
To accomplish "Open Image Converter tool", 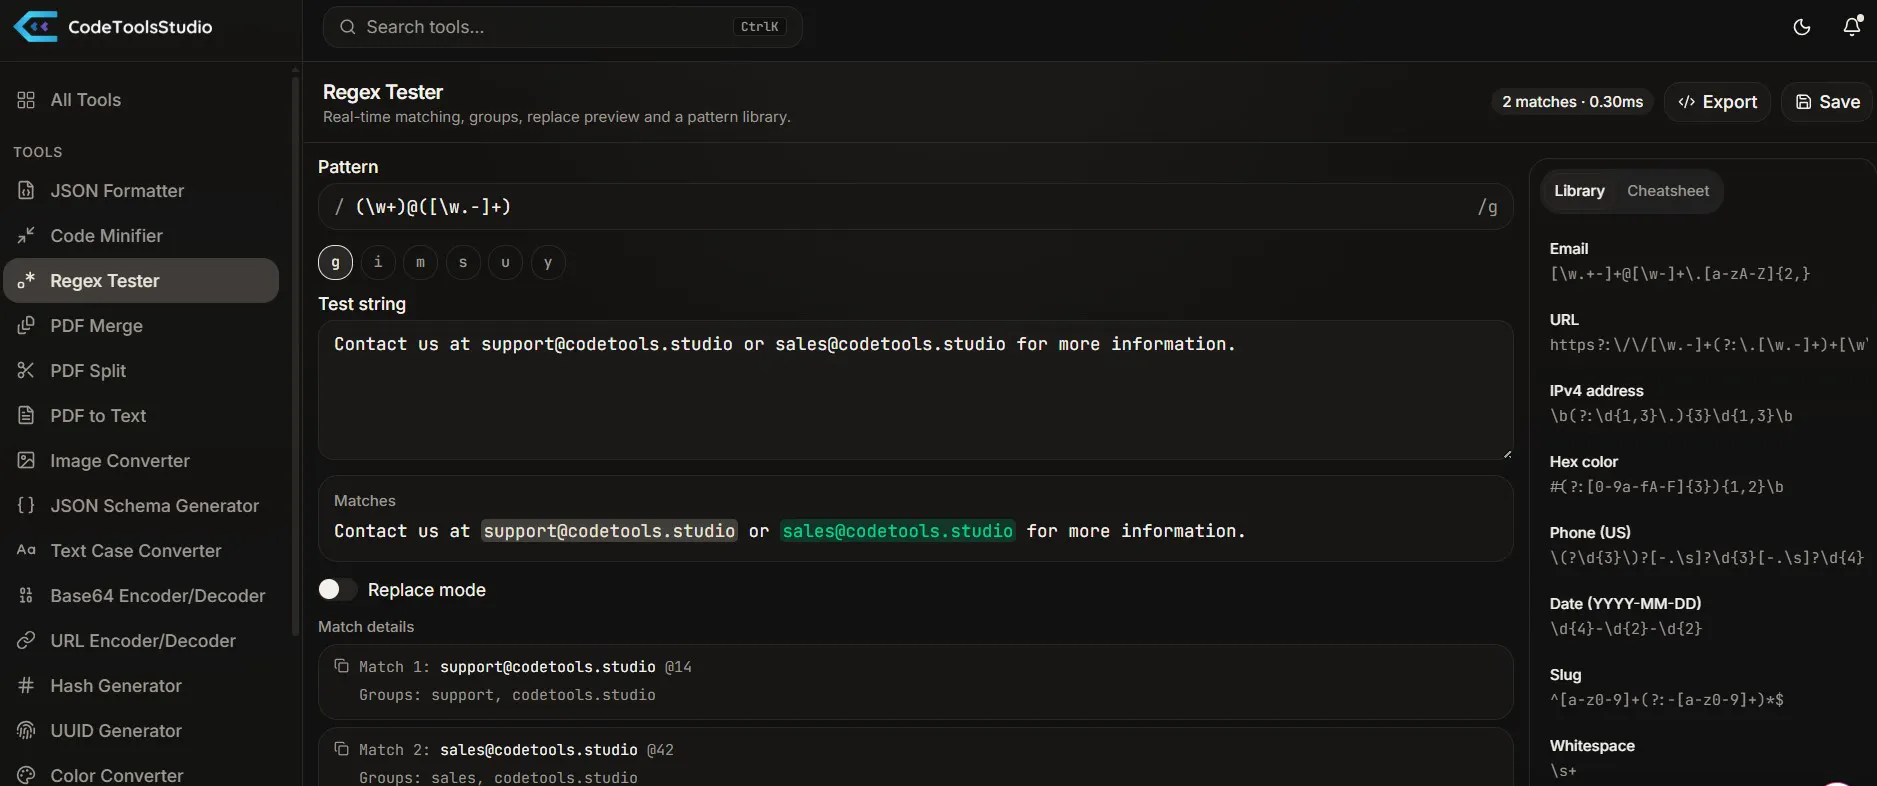I will [141, 460].
